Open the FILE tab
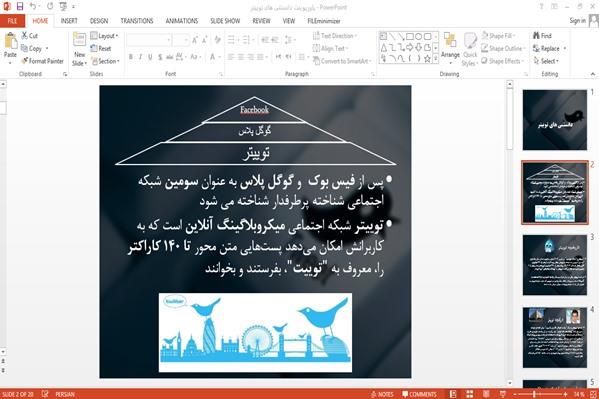Viewport: 599px width, 399px height. [12, 21]
